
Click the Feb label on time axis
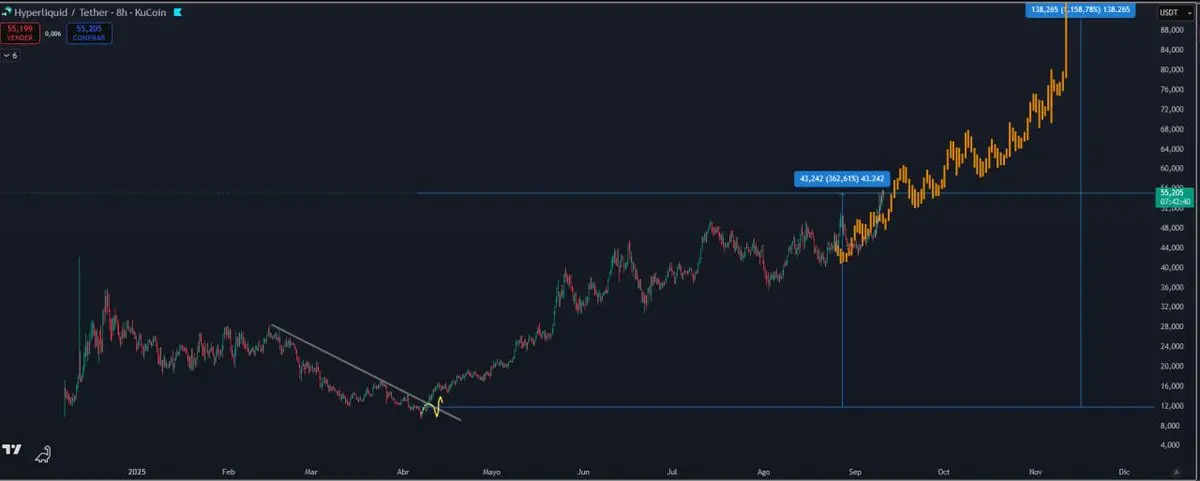[227, 470]
